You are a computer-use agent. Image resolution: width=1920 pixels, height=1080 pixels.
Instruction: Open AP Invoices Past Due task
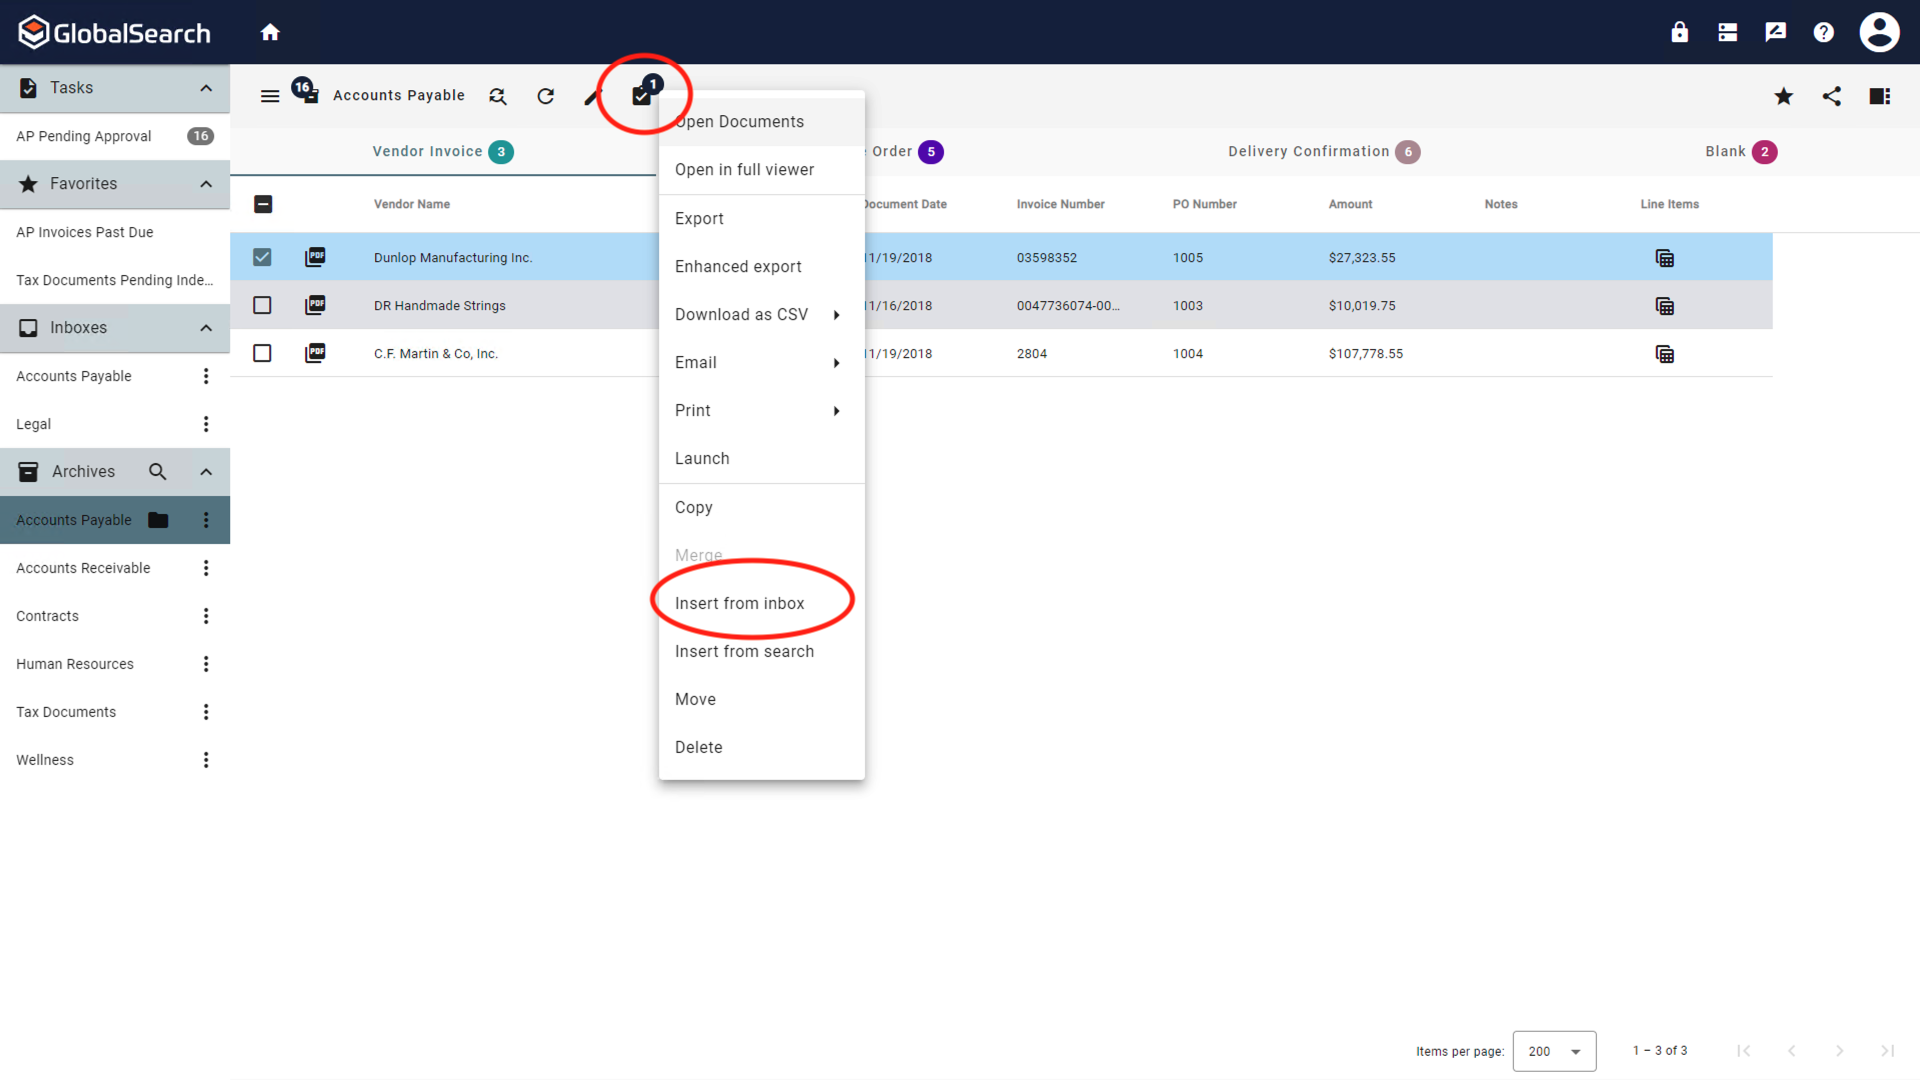[84, 232]
